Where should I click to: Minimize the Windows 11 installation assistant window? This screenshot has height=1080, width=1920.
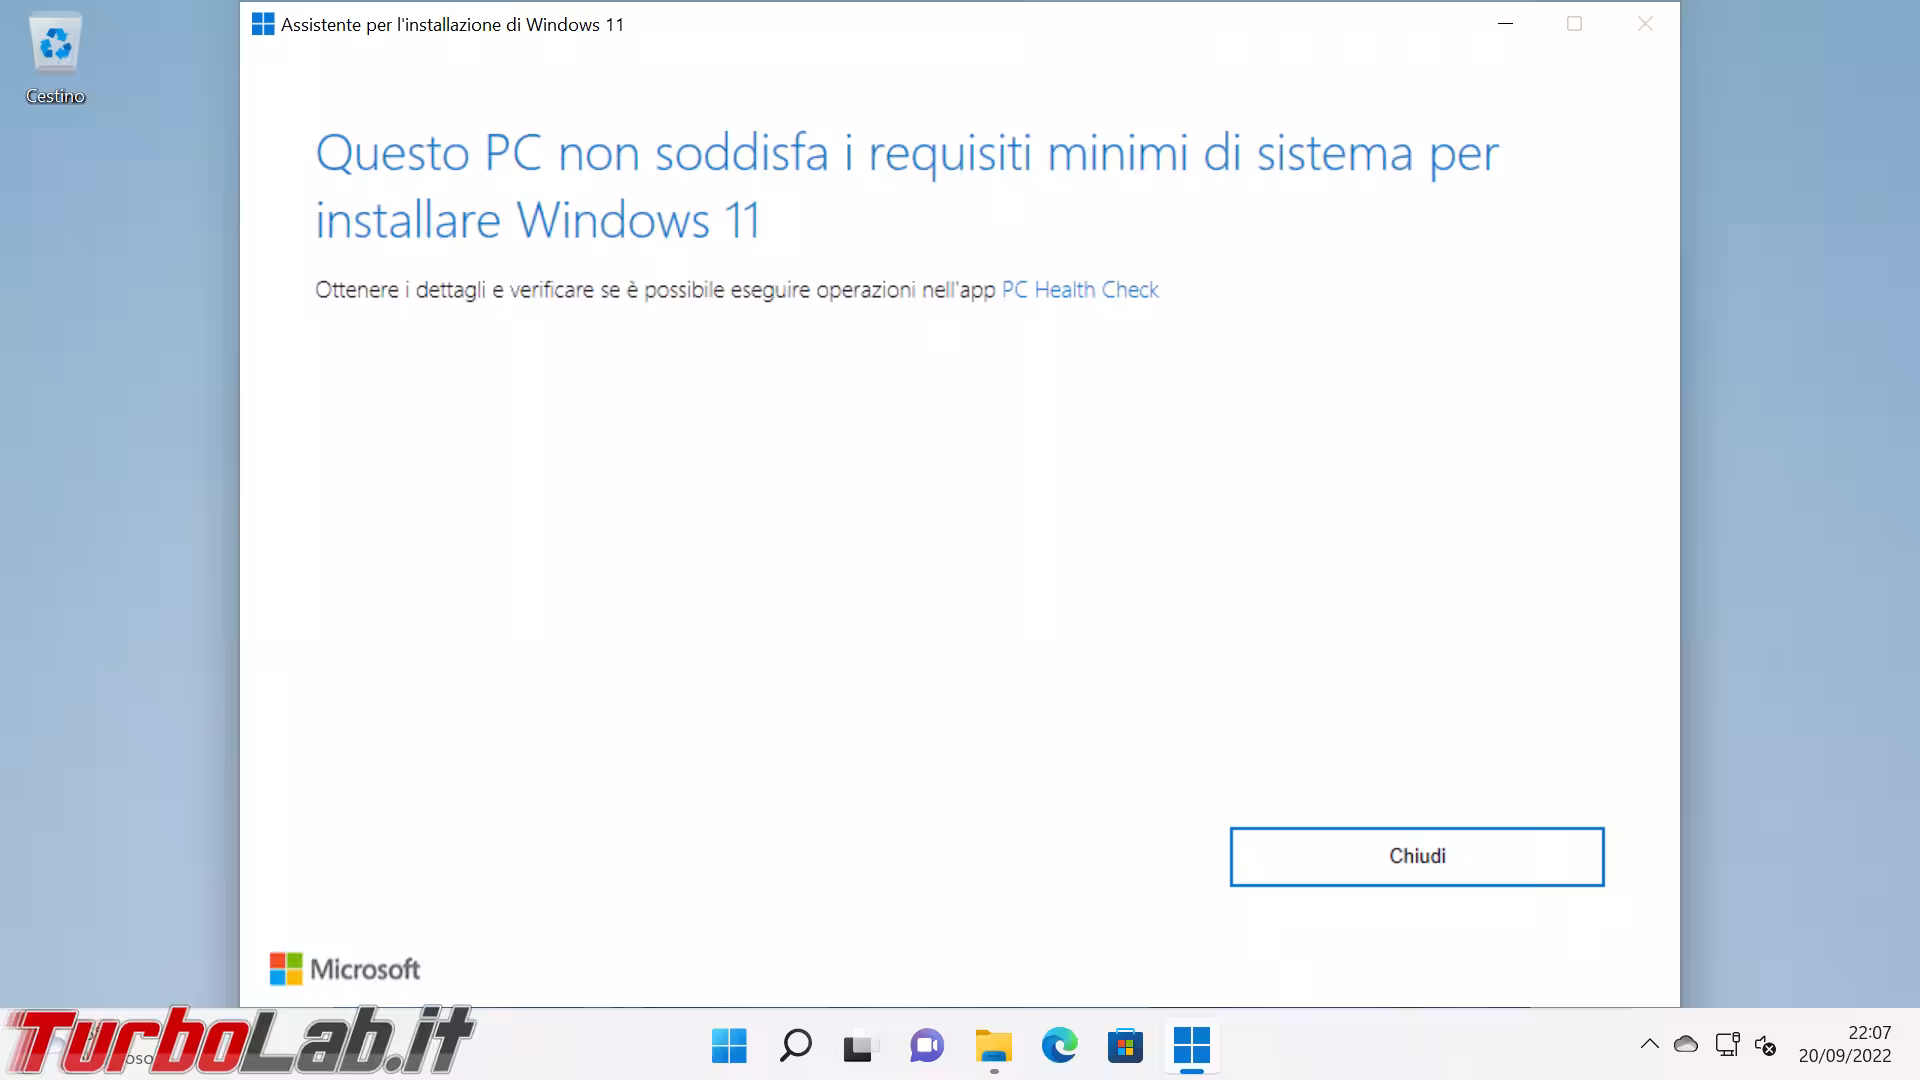1505,24
